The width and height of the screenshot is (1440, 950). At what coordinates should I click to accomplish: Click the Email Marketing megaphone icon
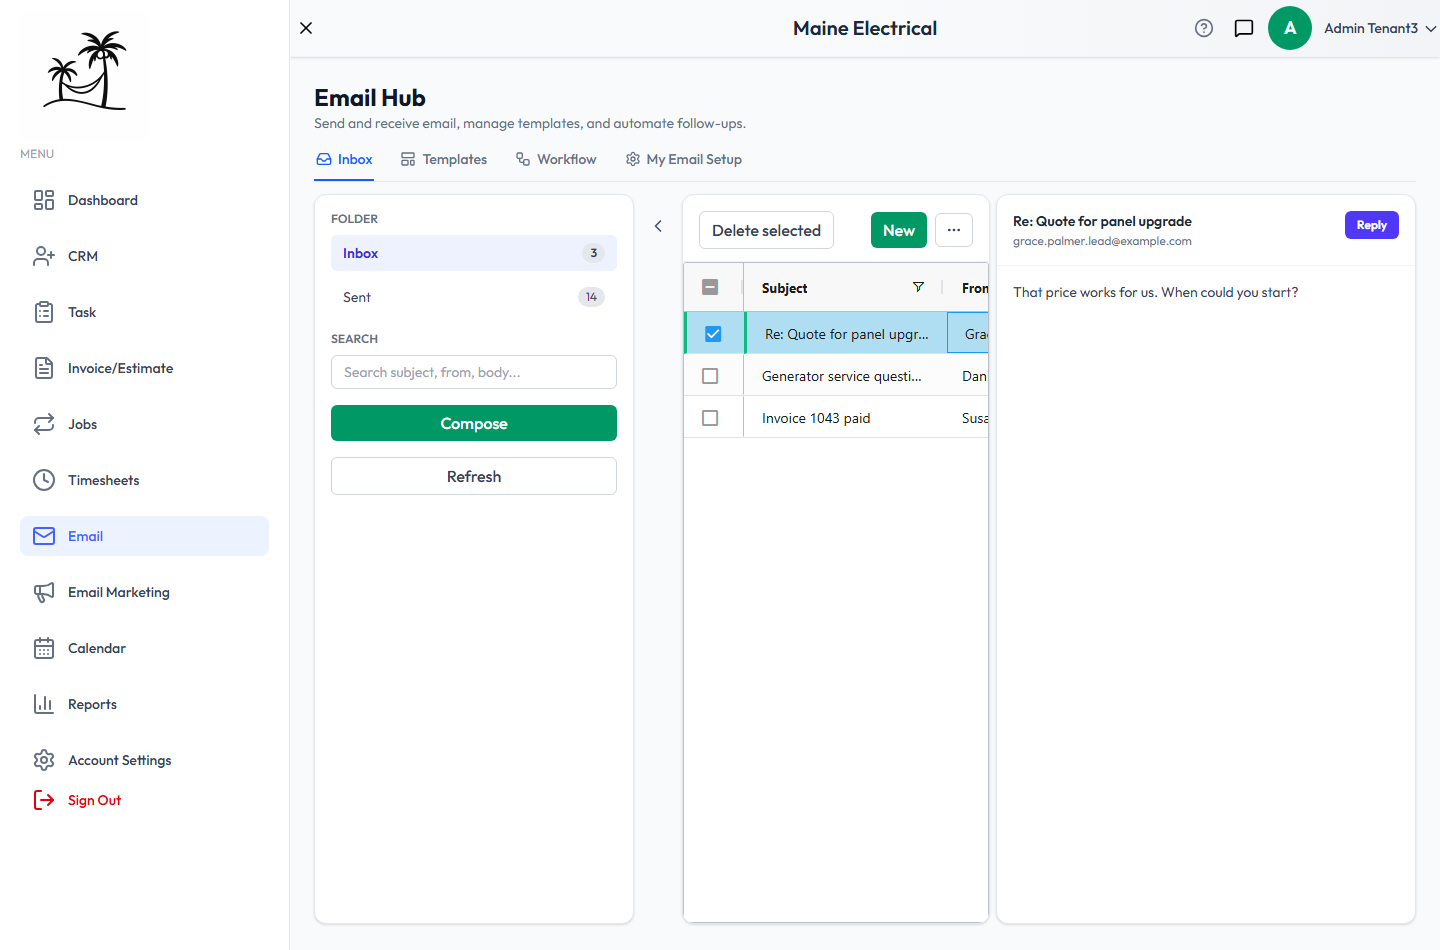pyautogui.click(x=44, y=592)
